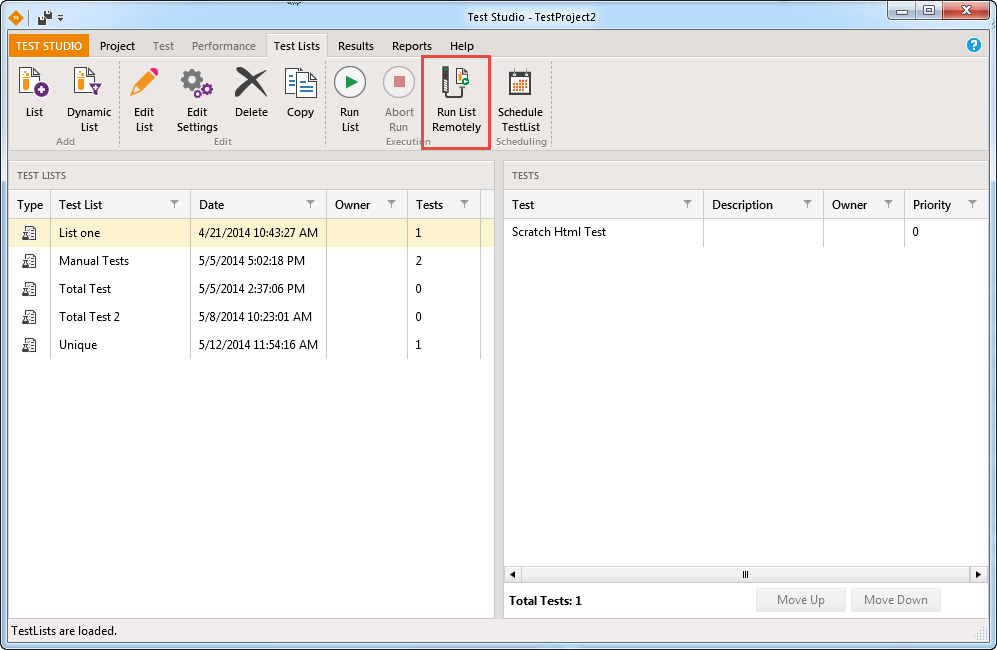Open the Project tab
This screenshot has width=997, height=650.
(117, 46)
